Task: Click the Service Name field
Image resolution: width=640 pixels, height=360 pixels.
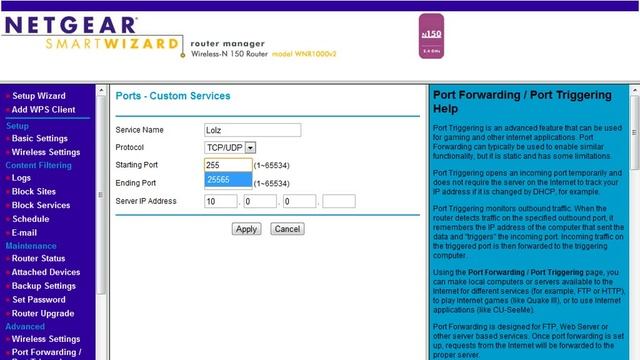Action: click(x=253, y=130)
